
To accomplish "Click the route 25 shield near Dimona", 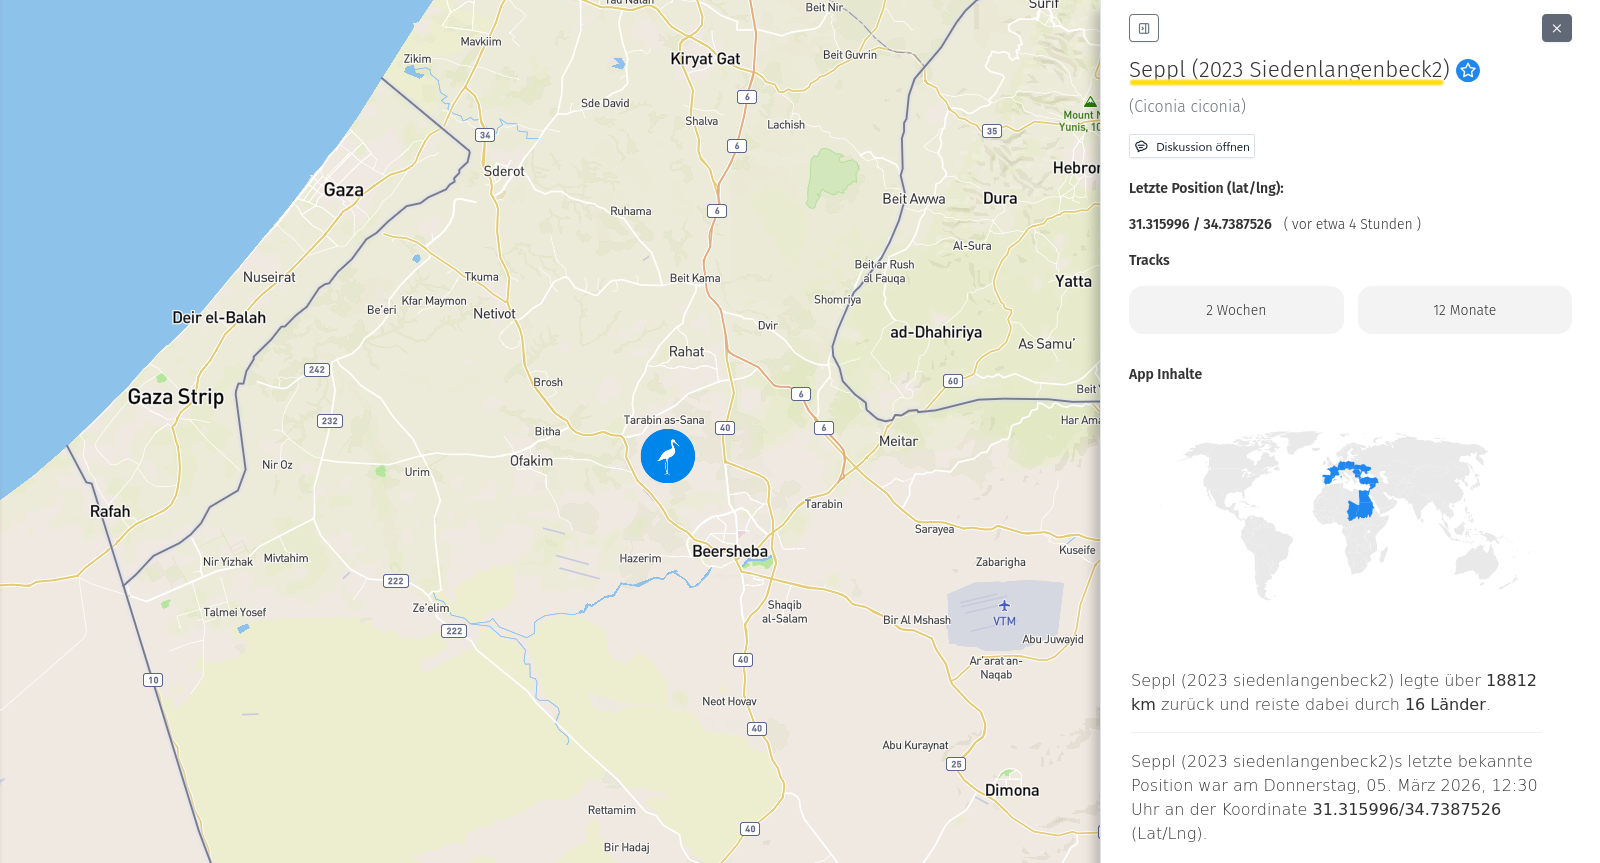I will click(x=956, y=764).
